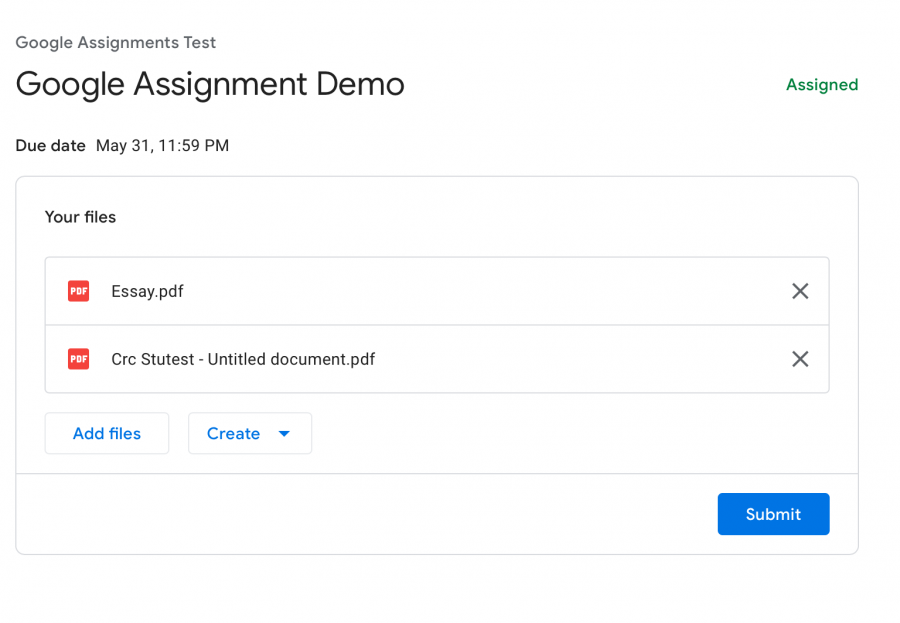Click the word 'files' in Add files
This screenshot has height=623, width=900.
click(125, 434)
